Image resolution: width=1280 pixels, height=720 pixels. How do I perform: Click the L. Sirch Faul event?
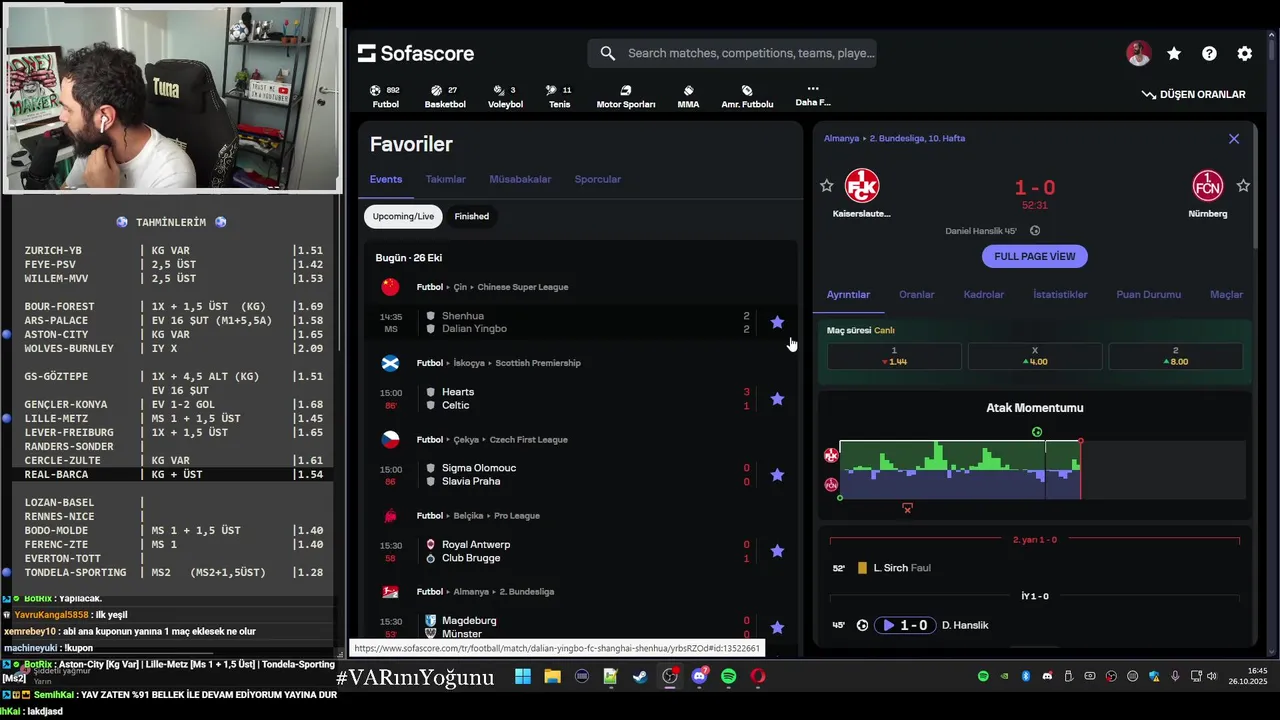point(1035,568)
